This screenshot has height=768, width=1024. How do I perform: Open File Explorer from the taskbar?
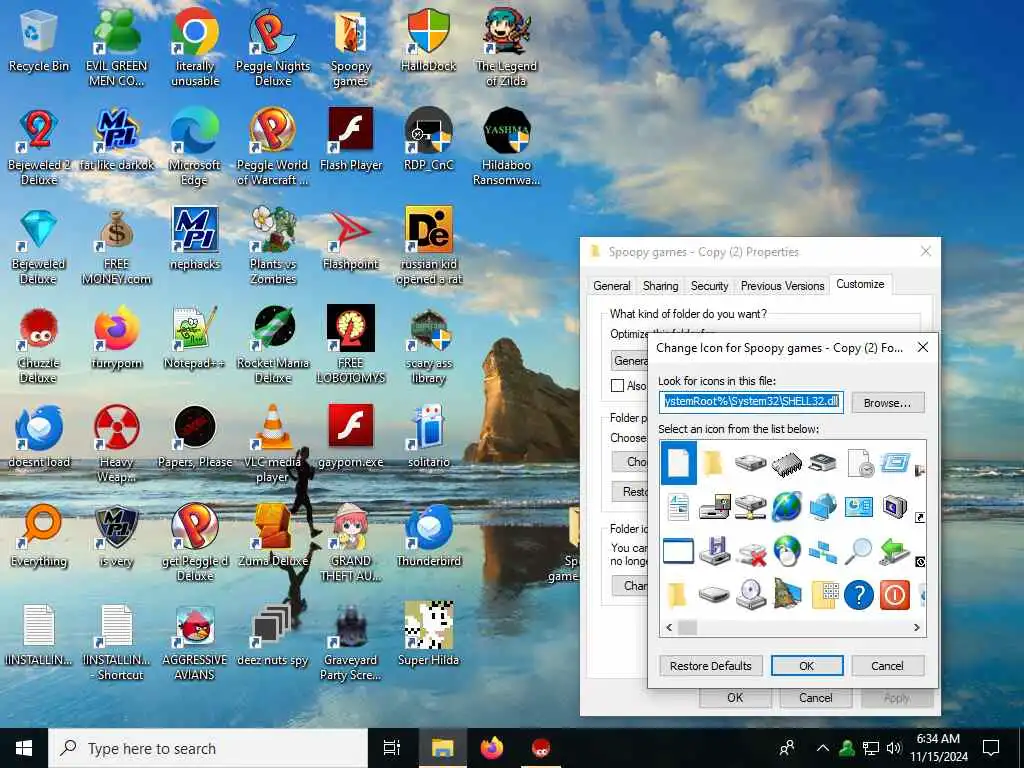pyautogui.click(x=442, y=748)
